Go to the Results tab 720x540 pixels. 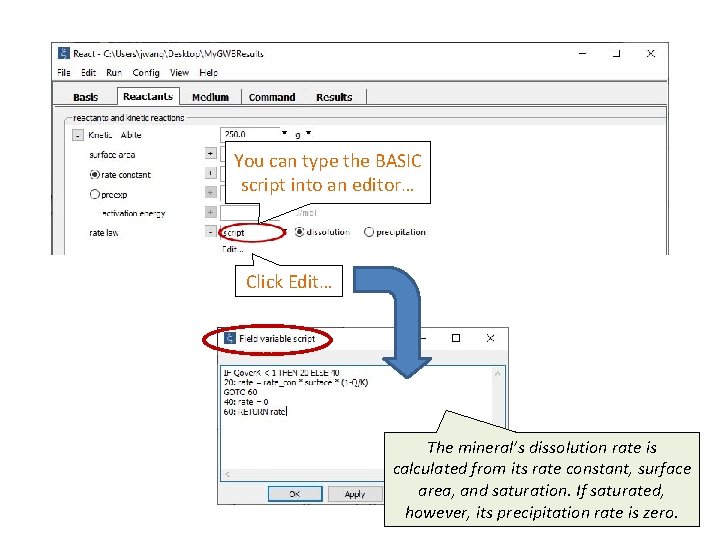pyautogui.click(x=334, y=97)
